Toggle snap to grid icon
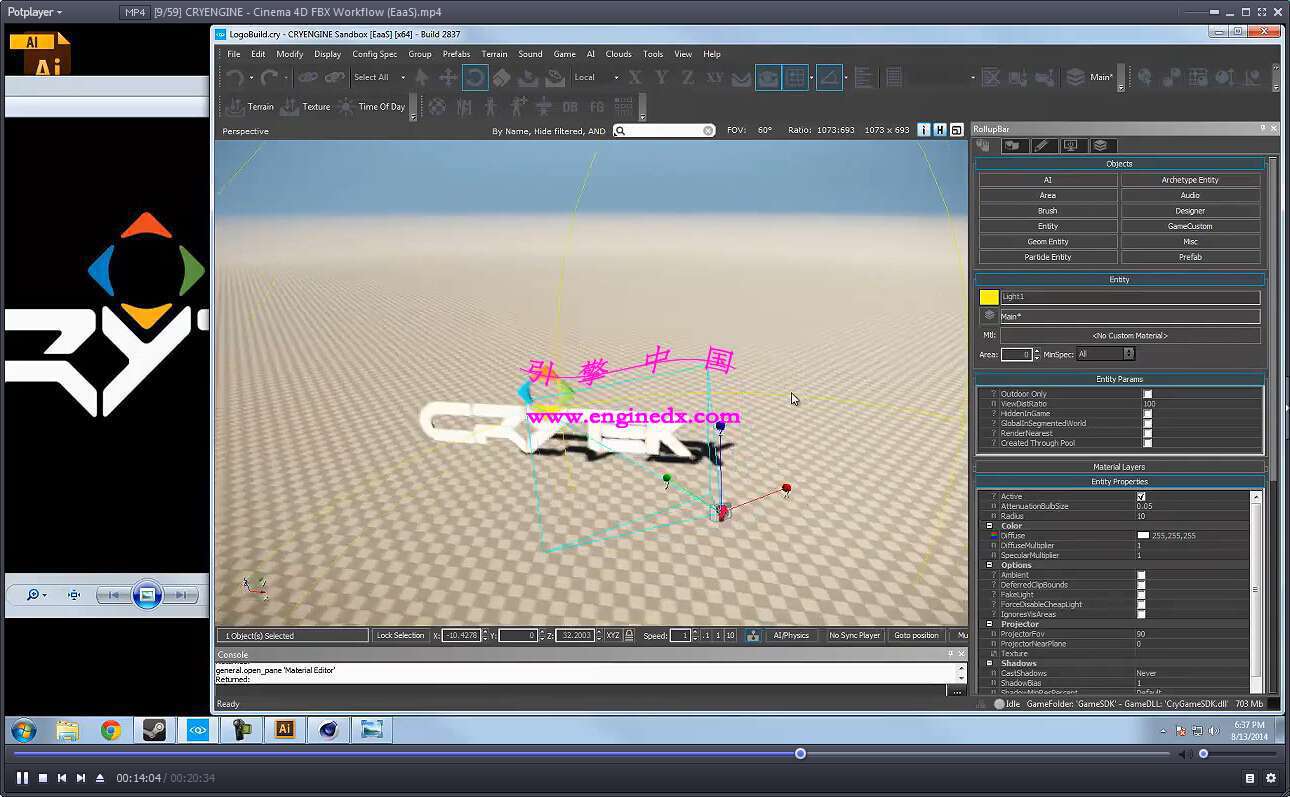1290x797 pixels. click(795, 77)
